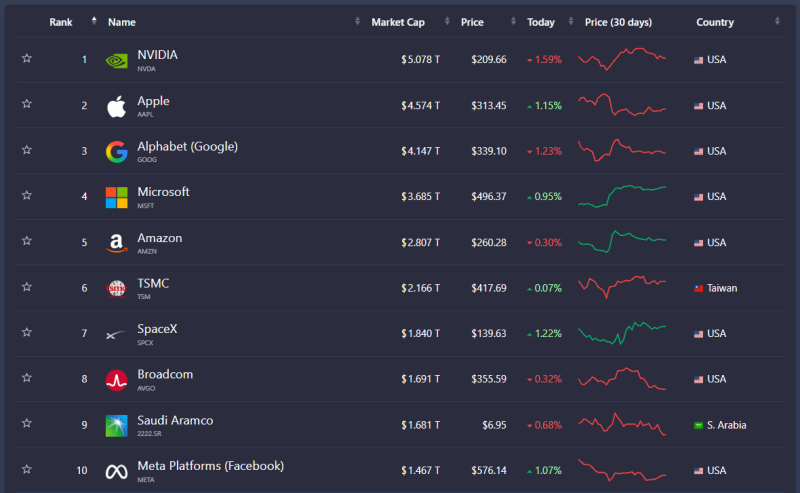
Task: Sort by Name column arrows
Action: click(357, 21)
